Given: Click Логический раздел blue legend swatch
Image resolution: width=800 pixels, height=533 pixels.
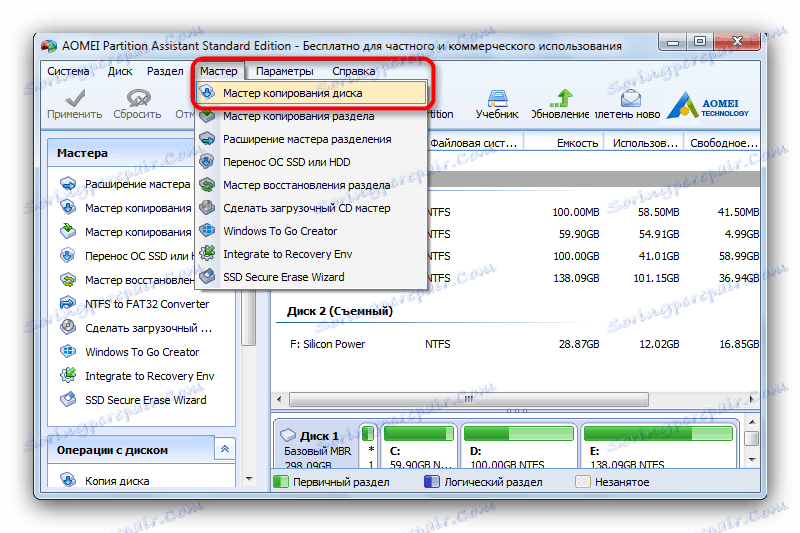Looking at the screenshot, I should pyautogui.click(x=432, y=481).
